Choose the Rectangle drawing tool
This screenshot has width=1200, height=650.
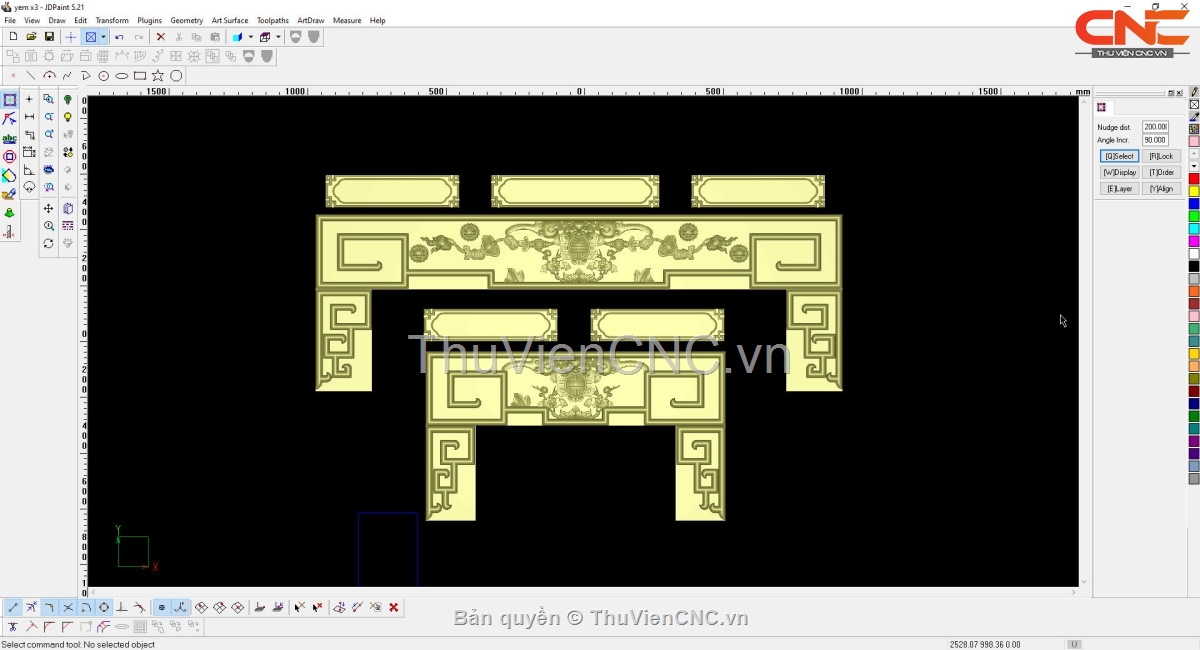click(x=140, y=76)
